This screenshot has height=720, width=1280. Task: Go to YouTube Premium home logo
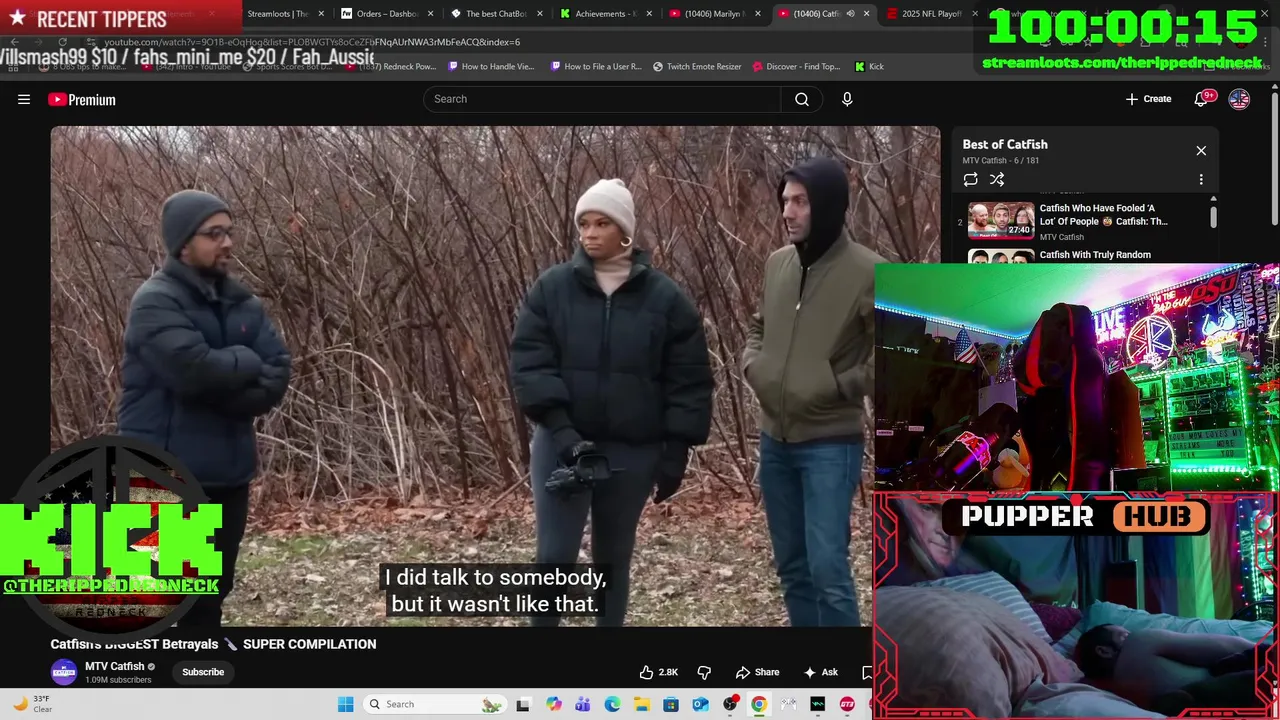[82, 99]
